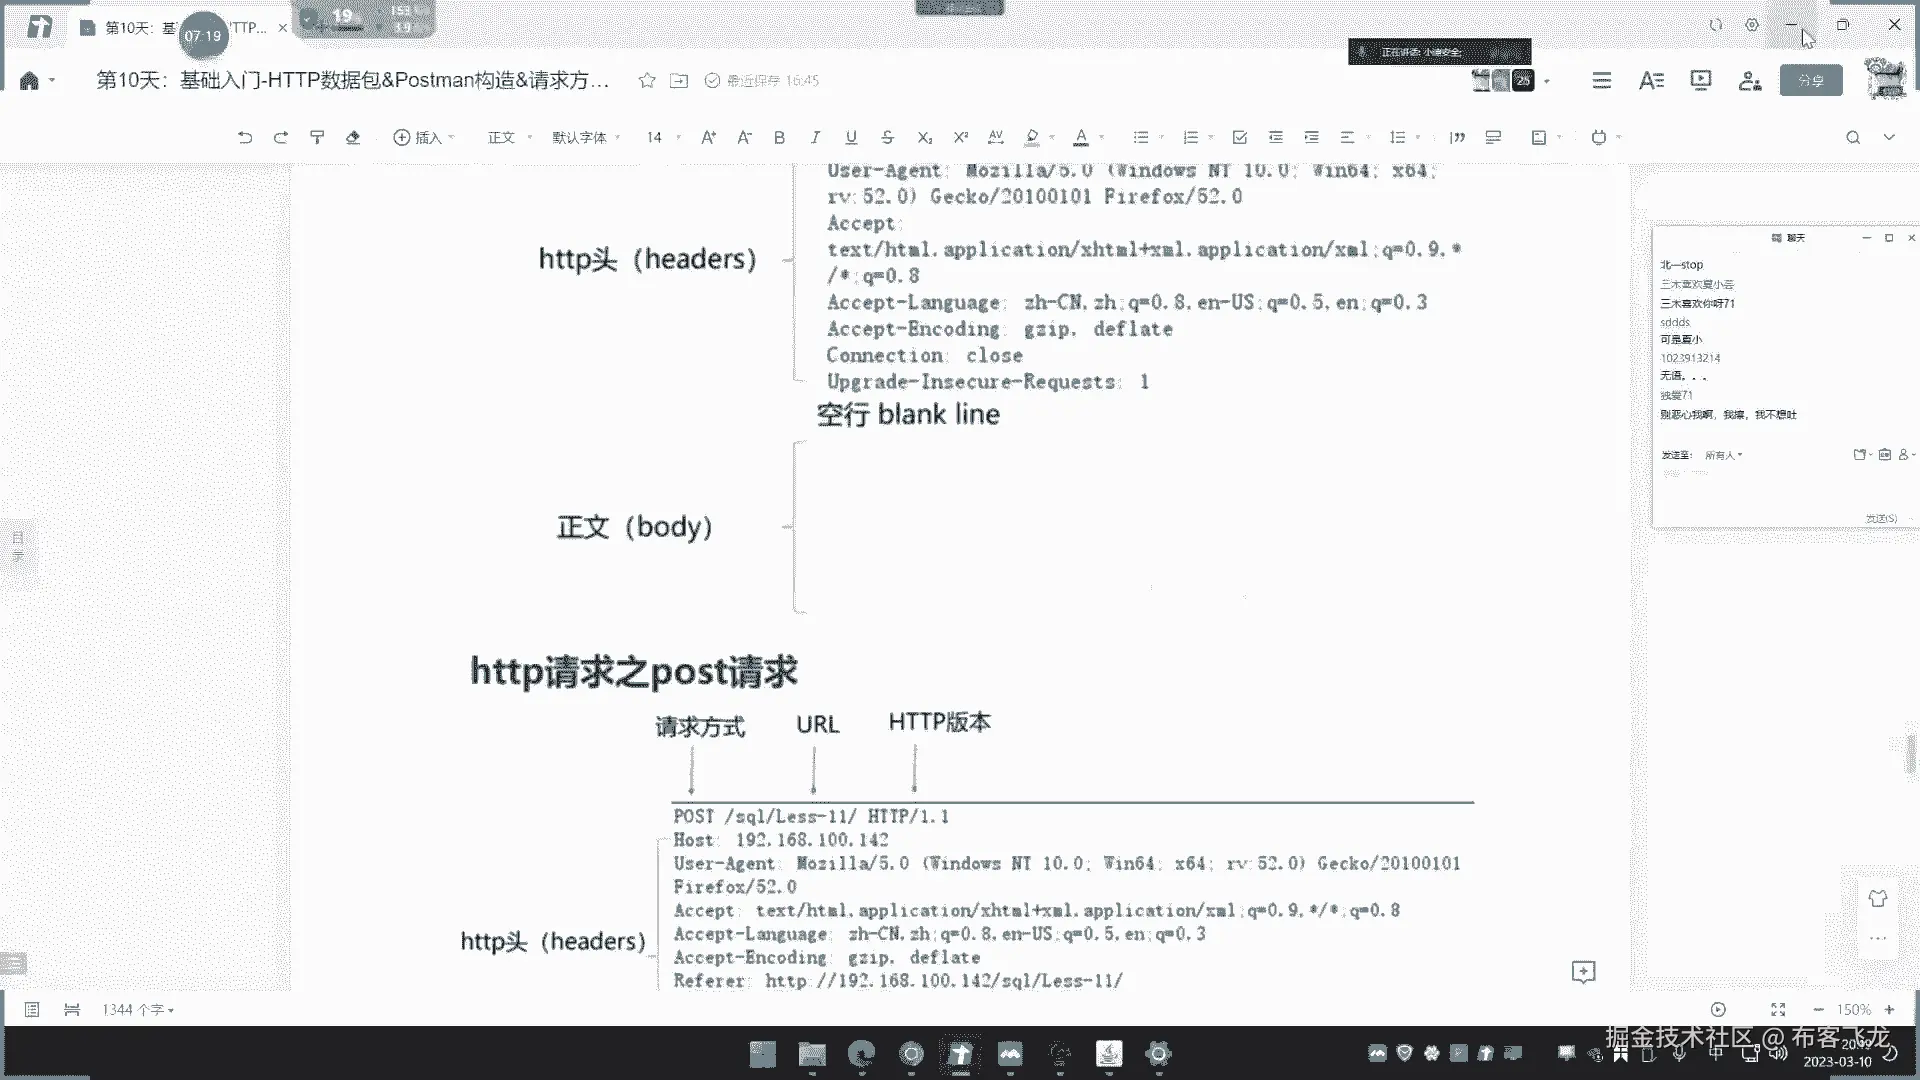This screenshot has height=1080, width=1920.
Task: Open the 插入 insert menu
Action: pos(423,137)
